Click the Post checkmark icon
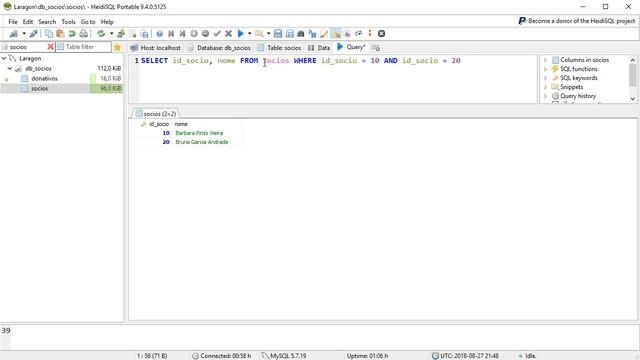Image resolution: width=640 pixels, height=360 pixels. 217,34
